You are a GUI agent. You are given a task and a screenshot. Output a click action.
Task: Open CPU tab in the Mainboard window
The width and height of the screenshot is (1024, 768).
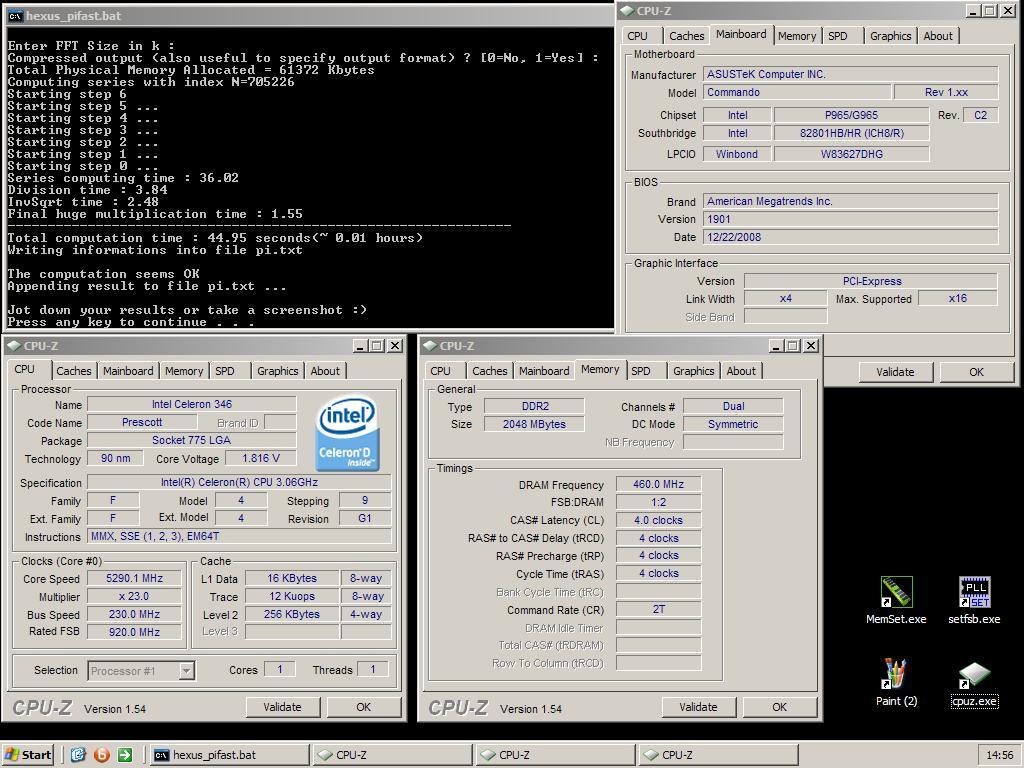[x=637, y=36]
